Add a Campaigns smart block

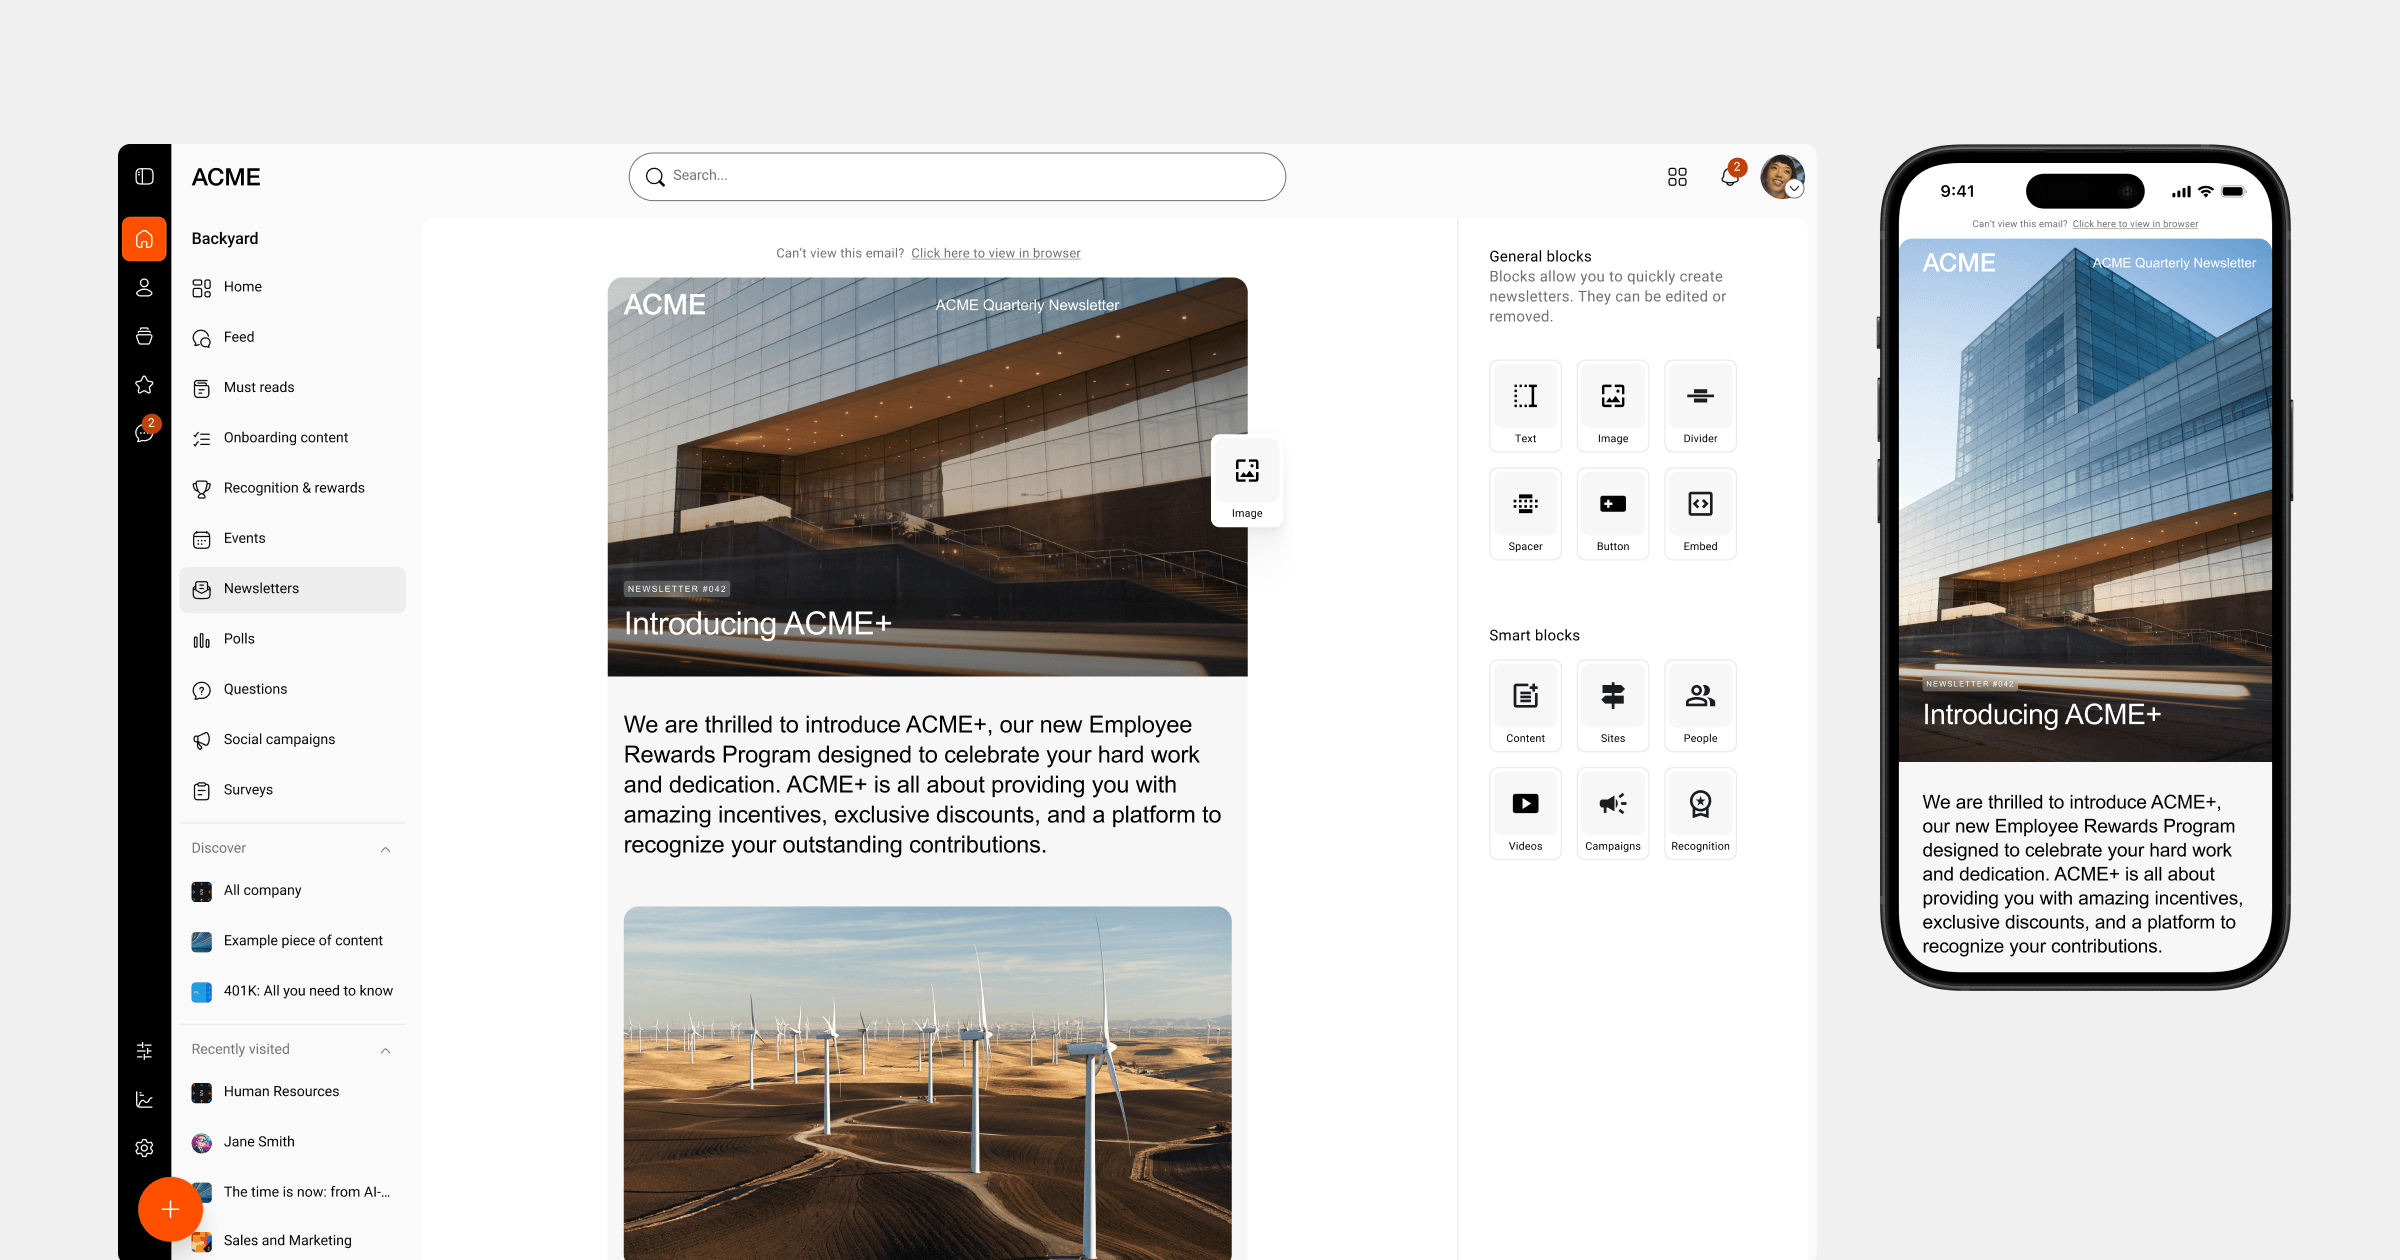tap(1613, 814)
